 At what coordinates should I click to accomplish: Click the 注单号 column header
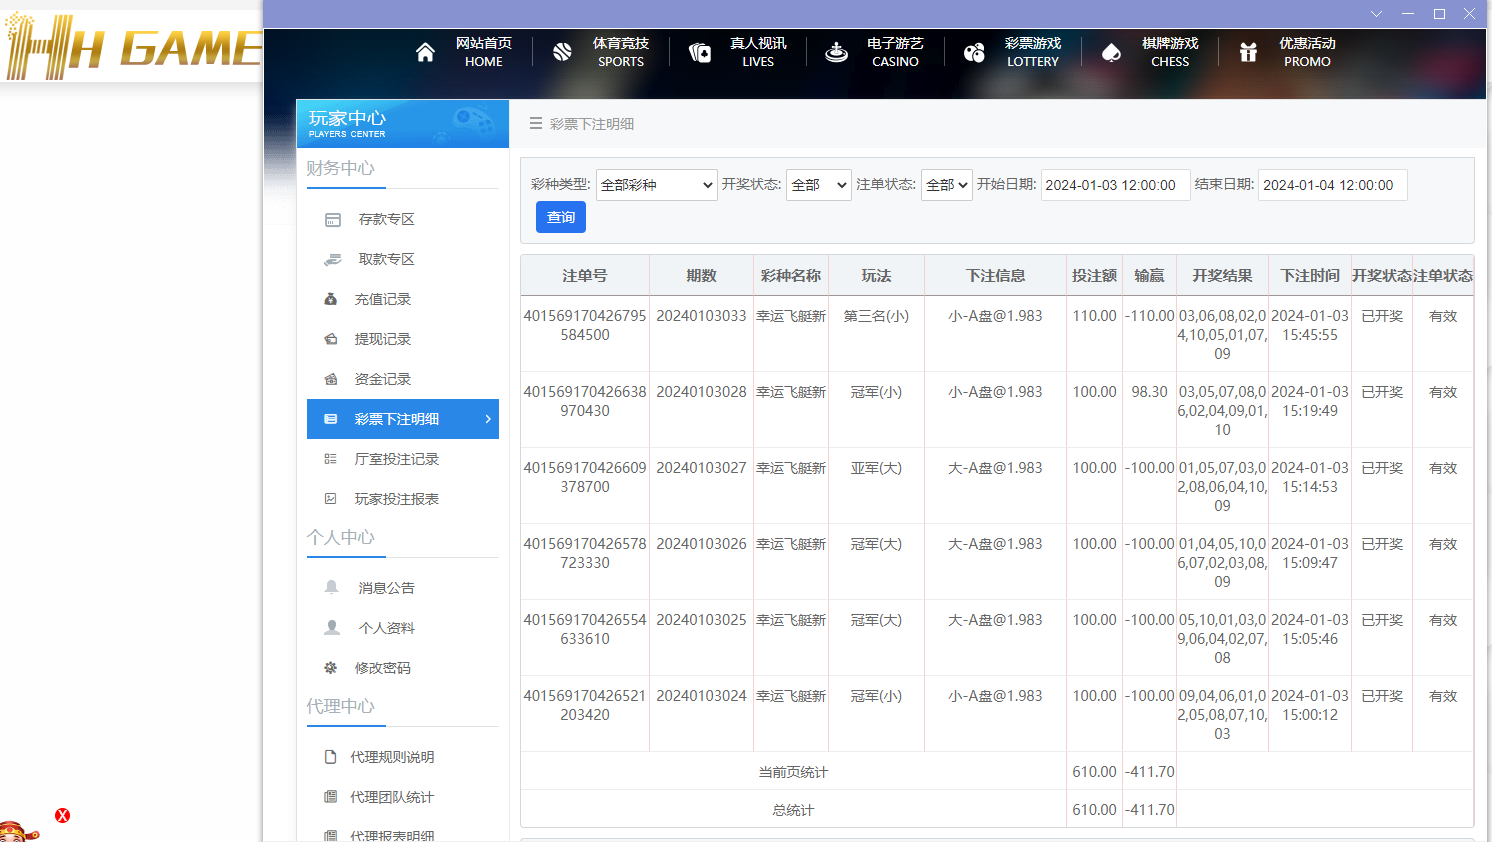pyautogui.click(x=585, y=275)
